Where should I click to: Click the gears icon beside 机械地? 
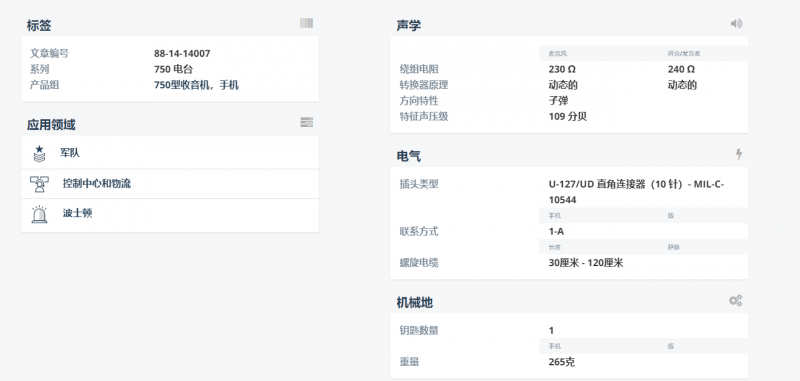pos(735,300)
